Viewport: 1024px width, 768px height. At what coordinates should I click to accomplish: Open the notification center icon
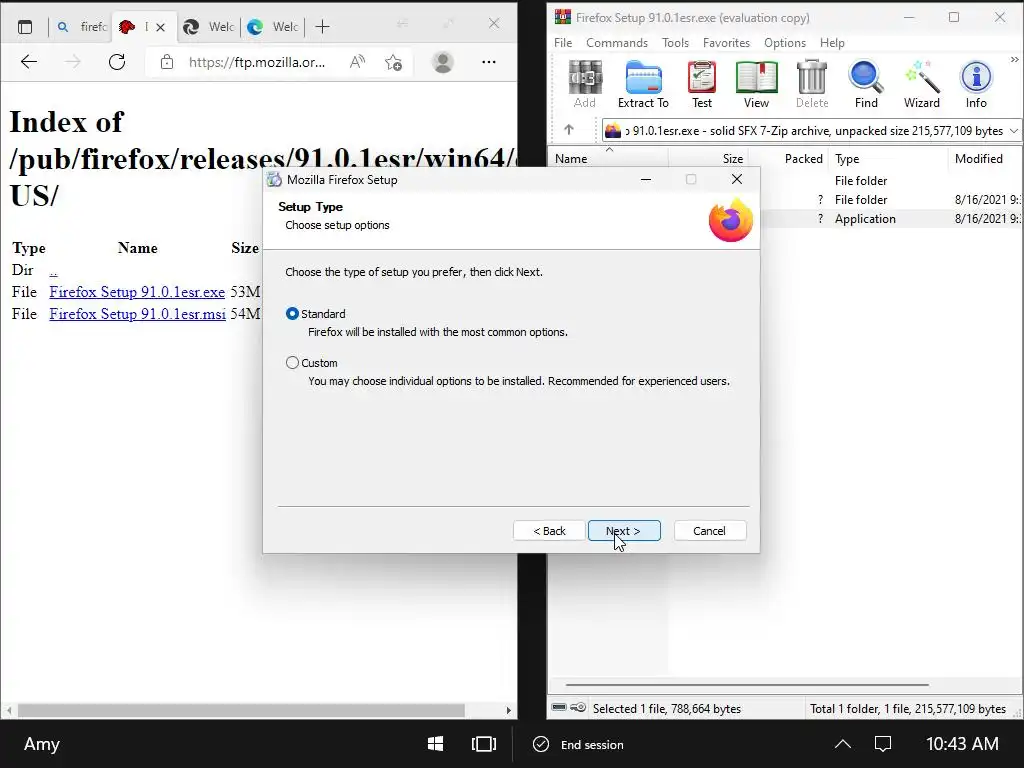tap(883, 744)
